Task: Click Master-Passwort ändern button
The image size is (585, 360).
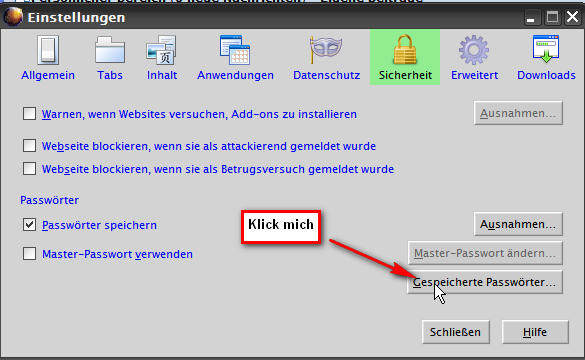Action: (485, 253)
